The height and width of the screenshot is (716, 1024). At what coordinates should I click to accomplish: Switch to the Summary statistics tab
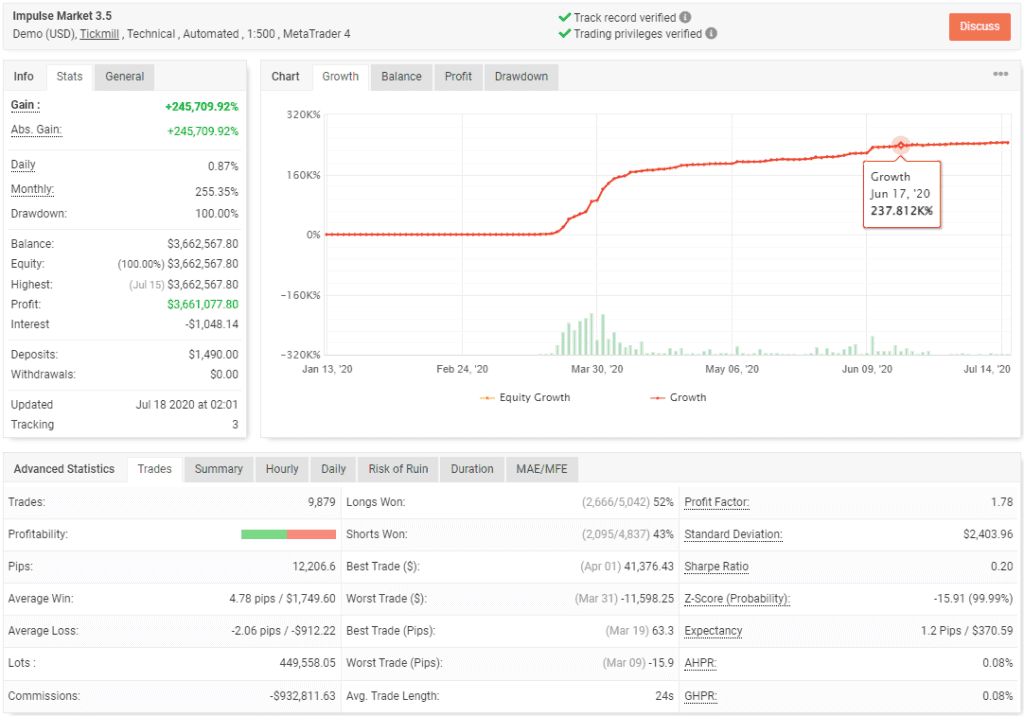pos(218,468)
